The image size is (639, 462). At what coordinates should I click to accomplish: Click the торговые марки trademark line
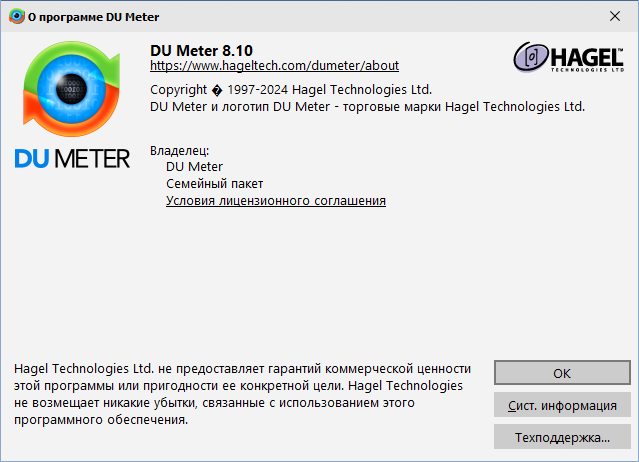click(367, 107)
